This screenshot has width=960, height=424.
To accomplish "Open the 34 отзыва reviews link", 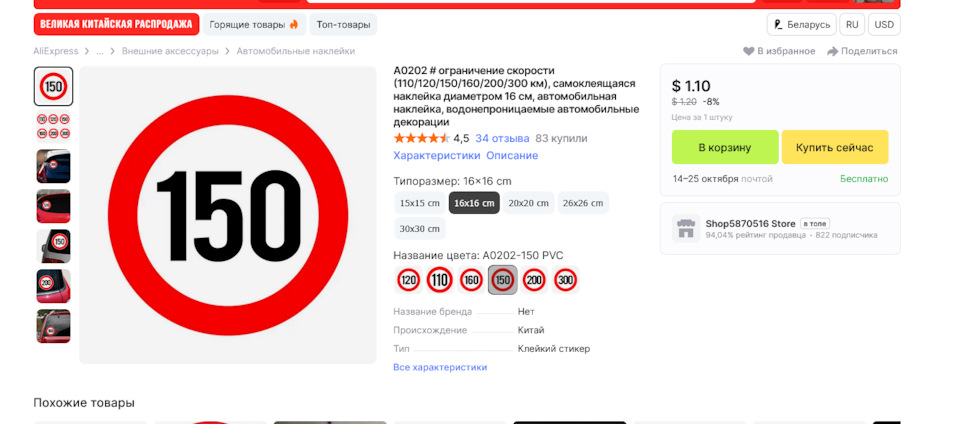I will pos(502,138).
